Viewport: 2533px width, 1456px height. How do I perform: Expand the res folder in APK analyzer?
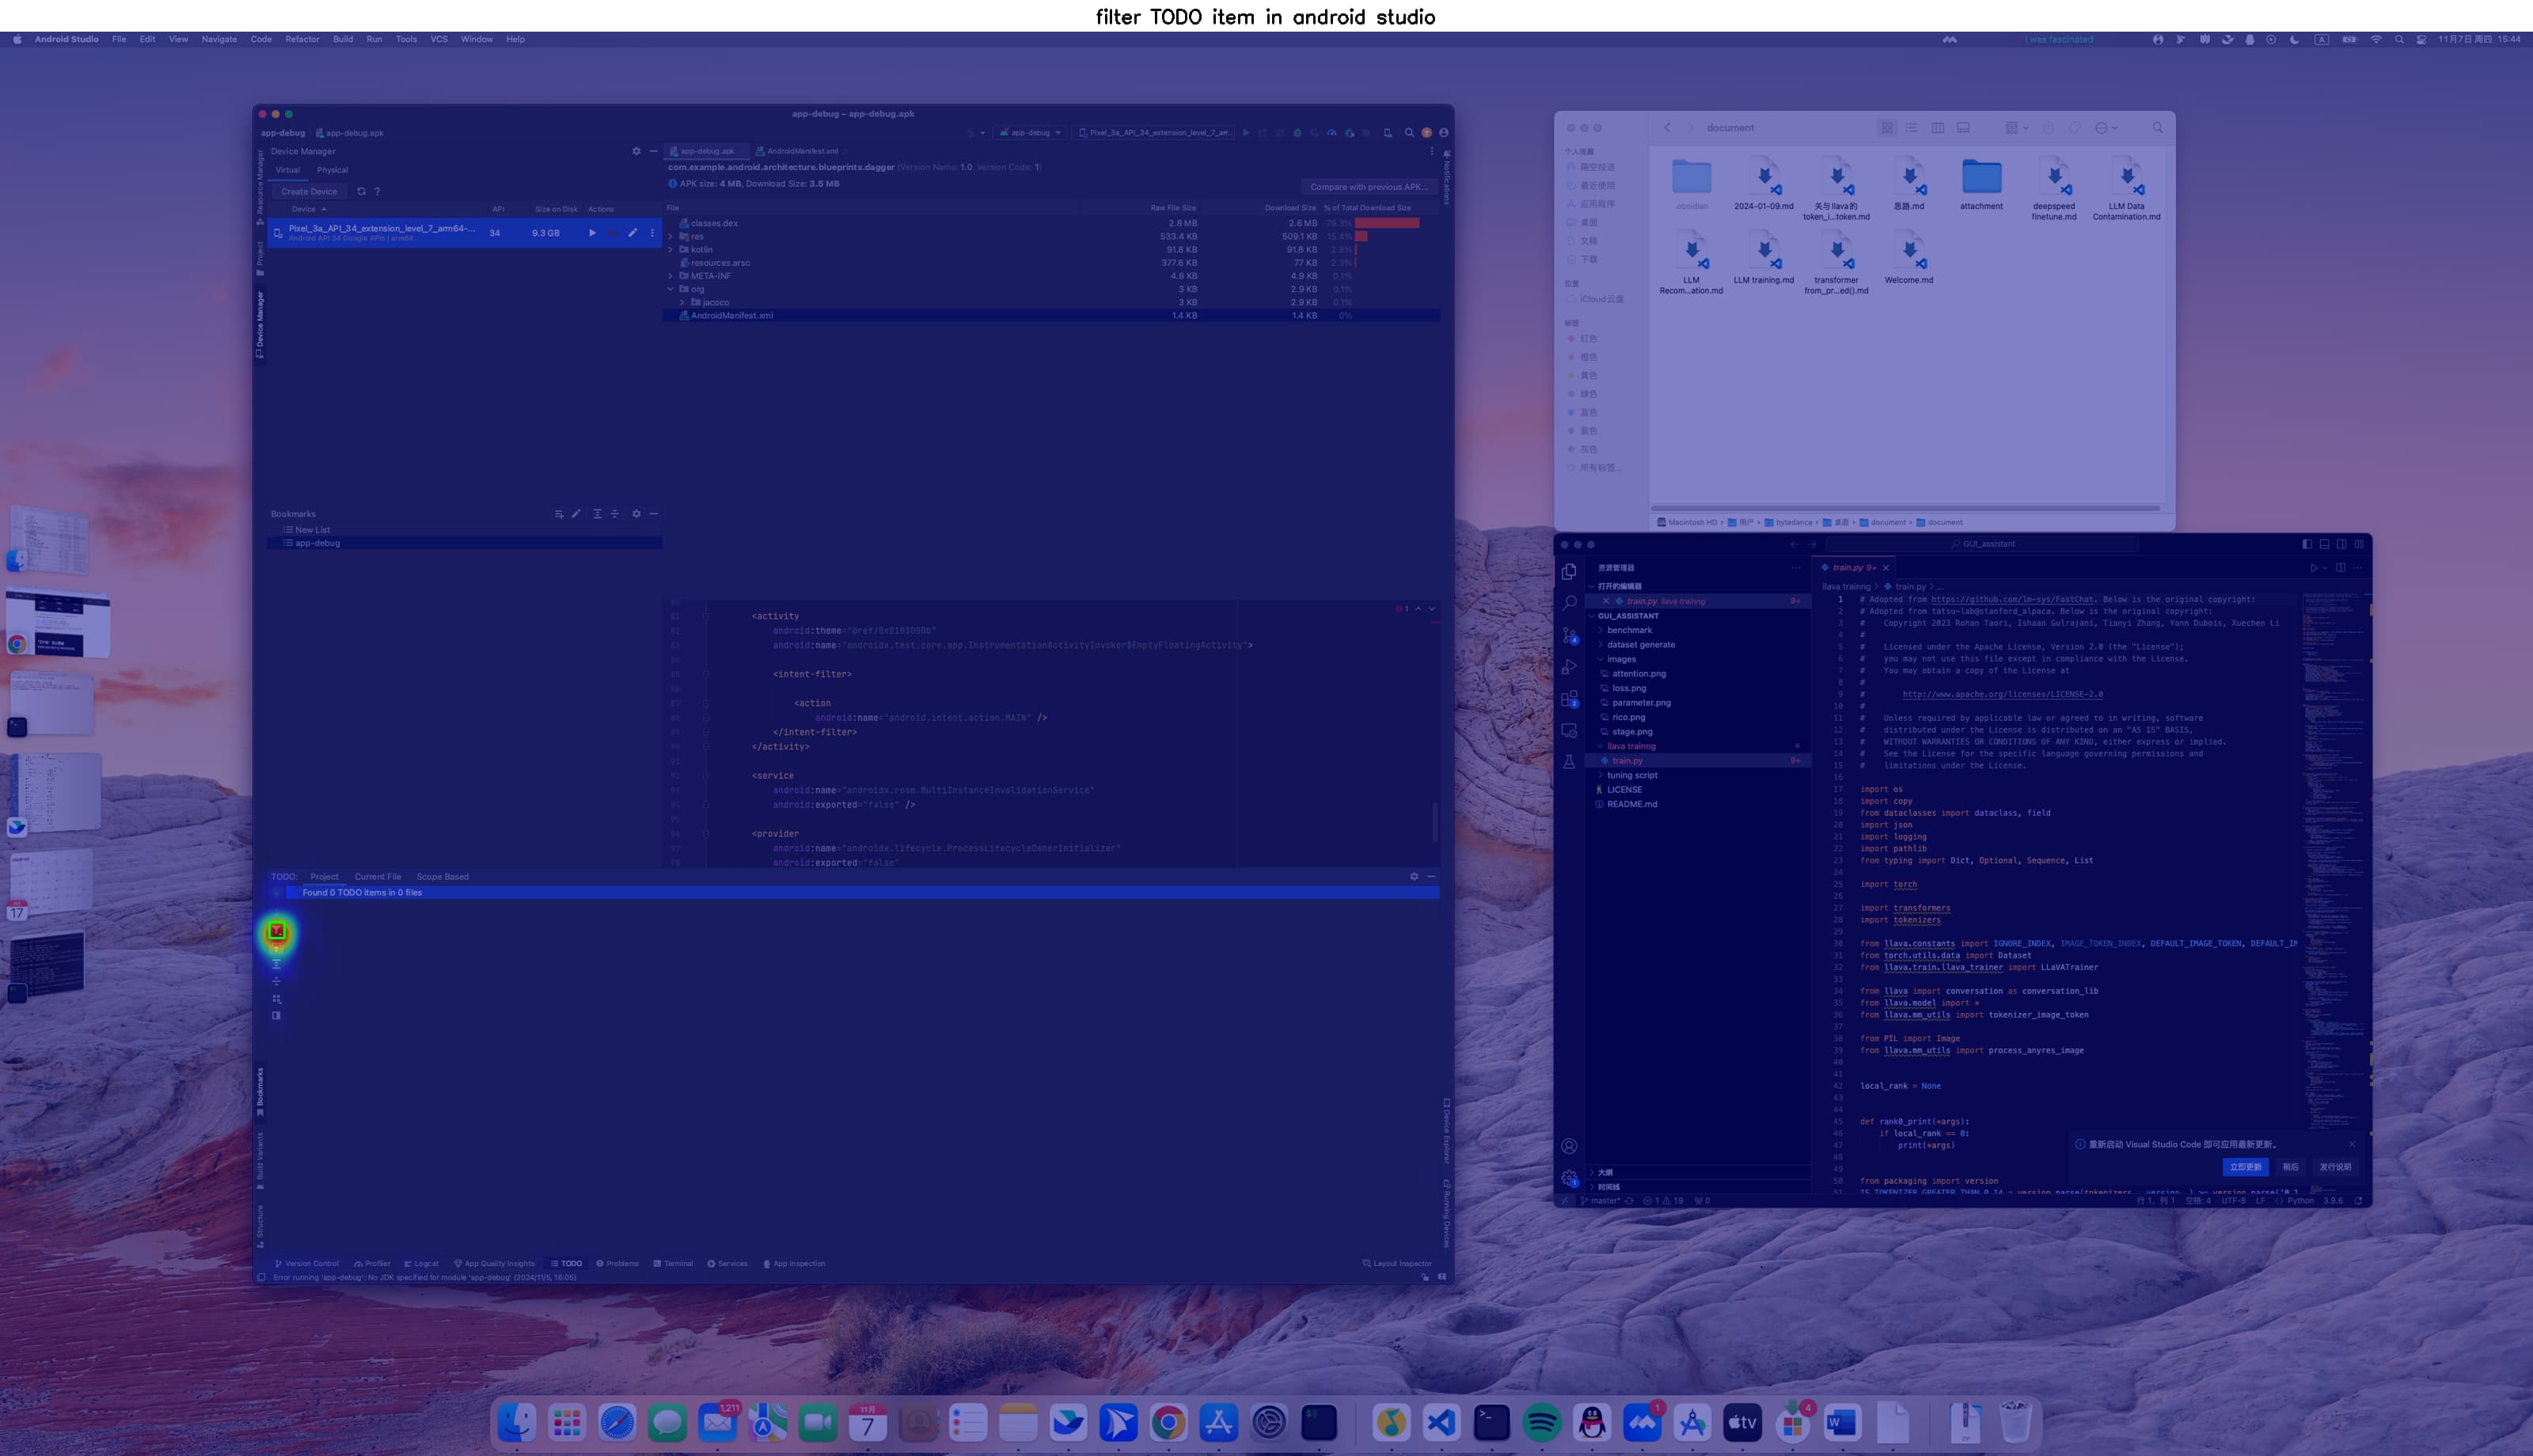click(670, 237)
